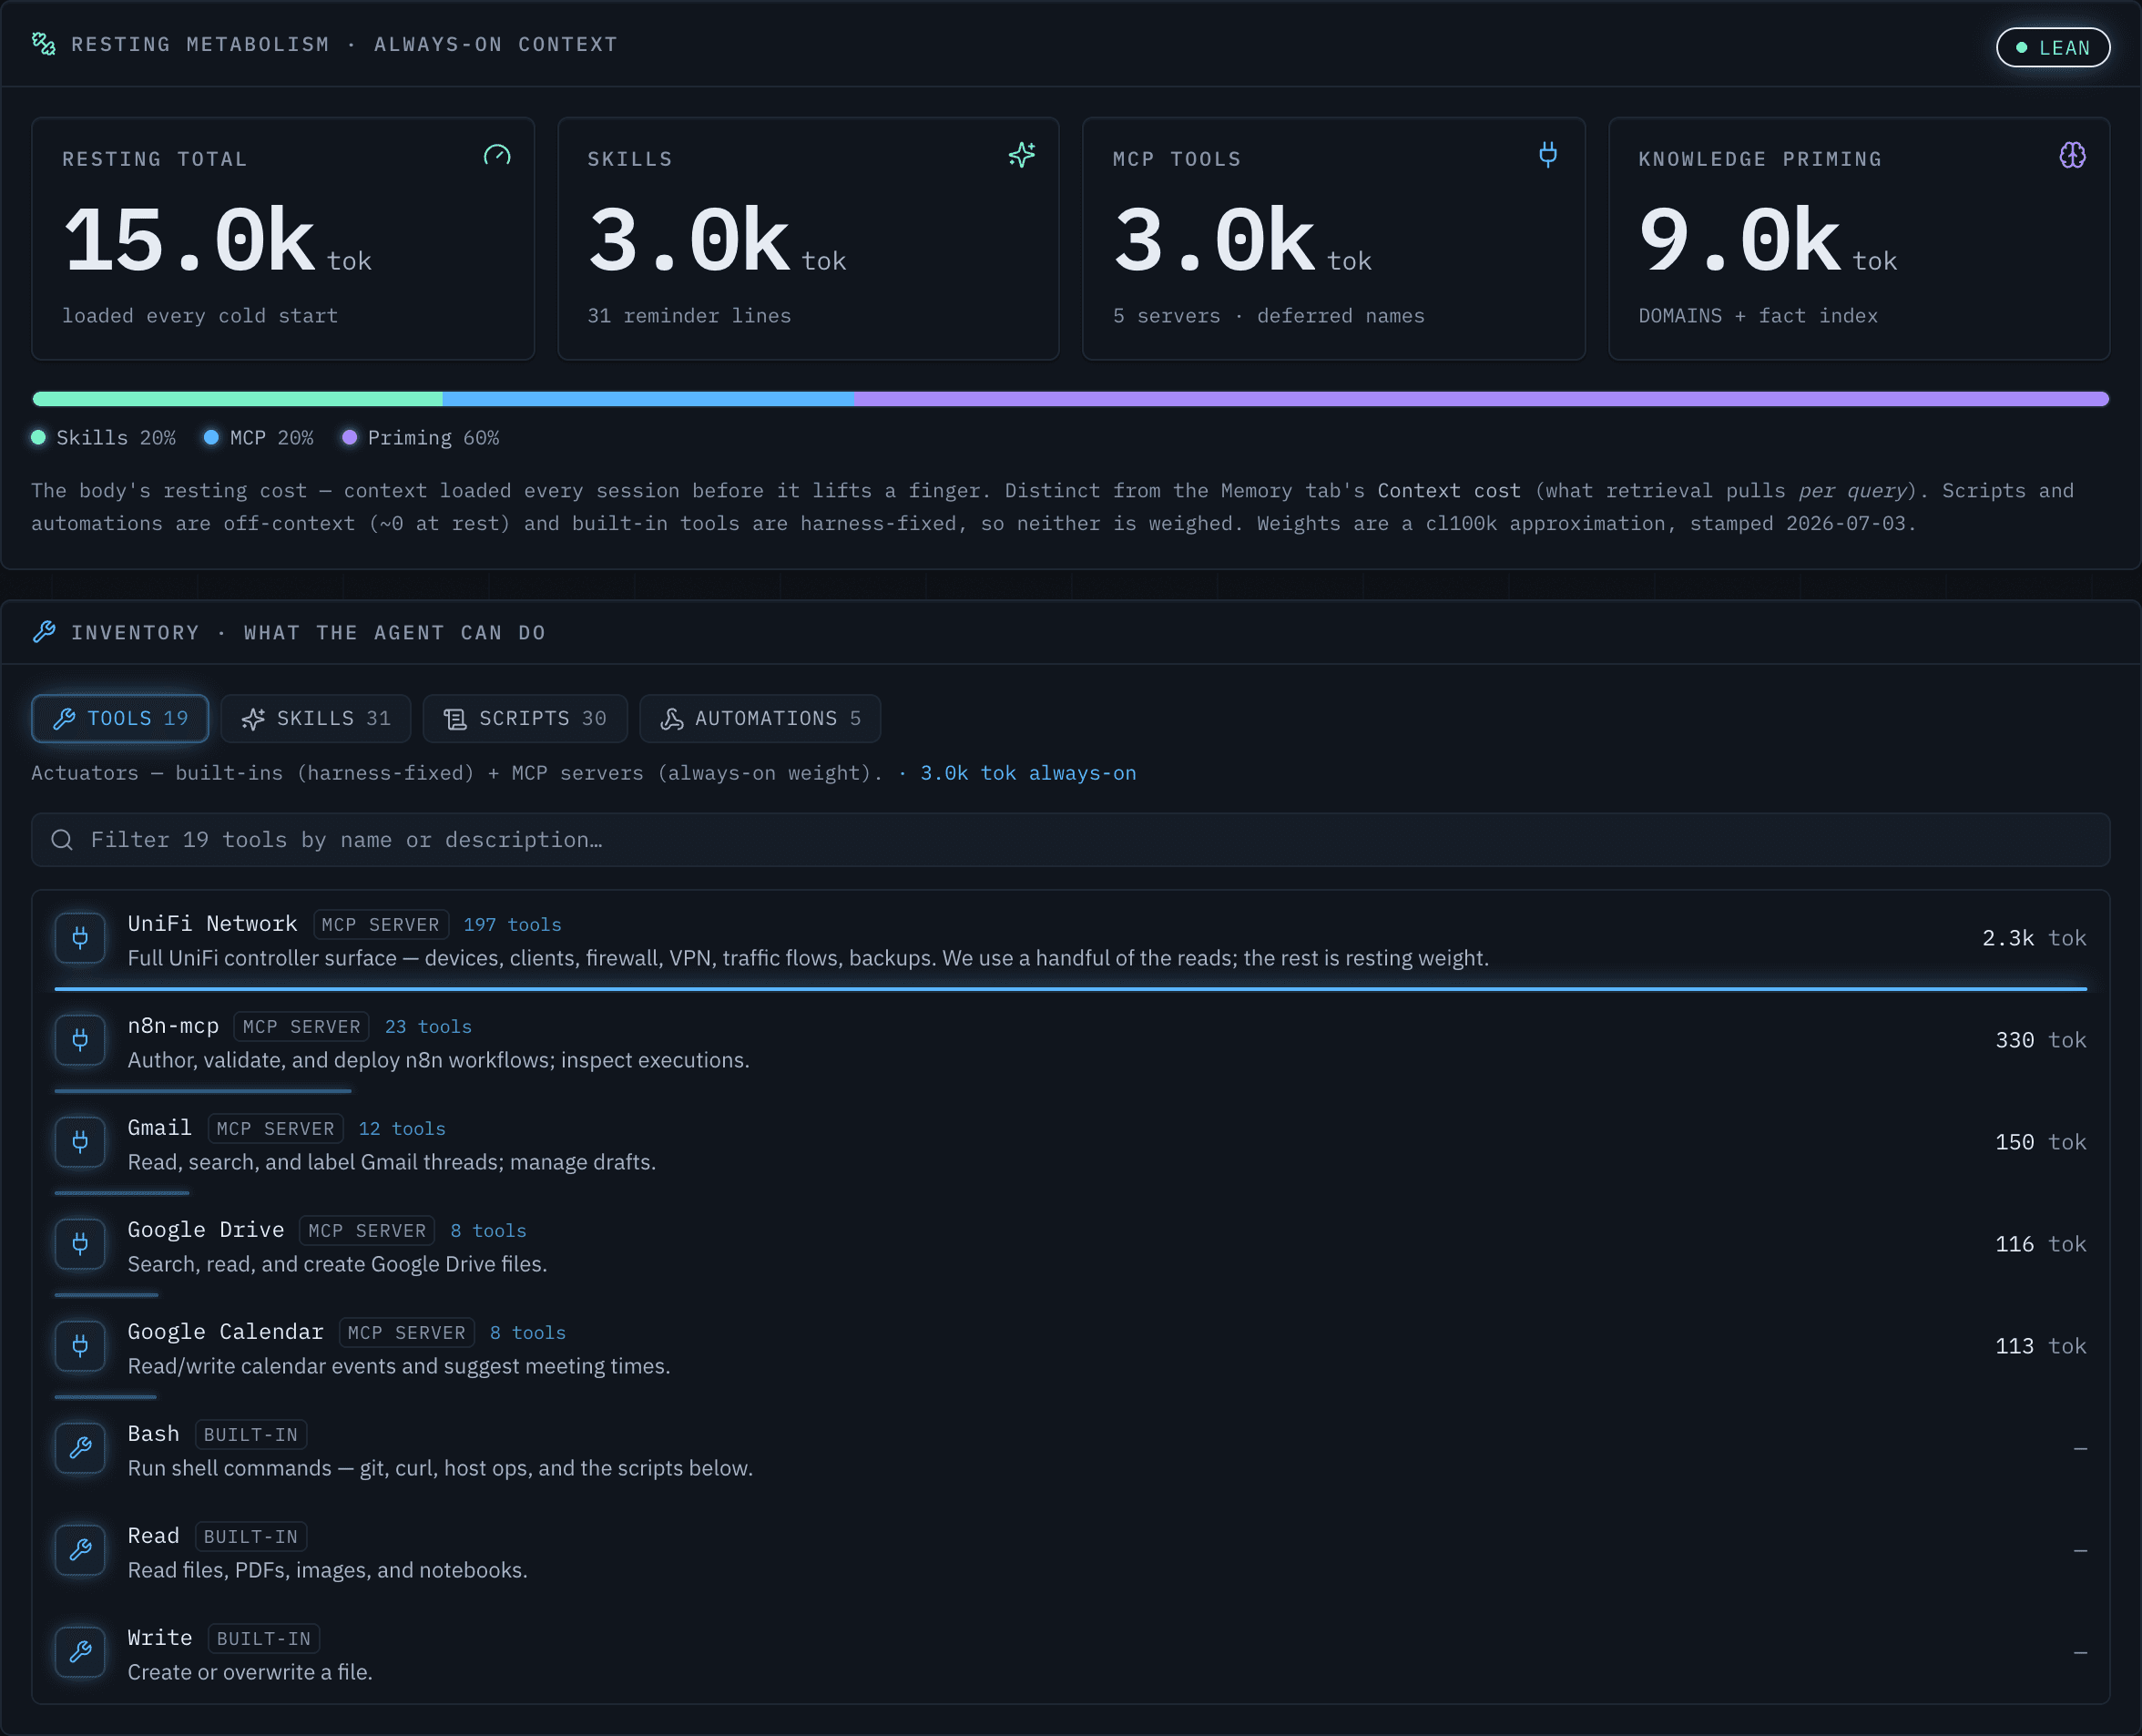This screenshot has height=1736, width=2142.
Task: Click the Resting Metabolism header icon
Action: [44, 44]
